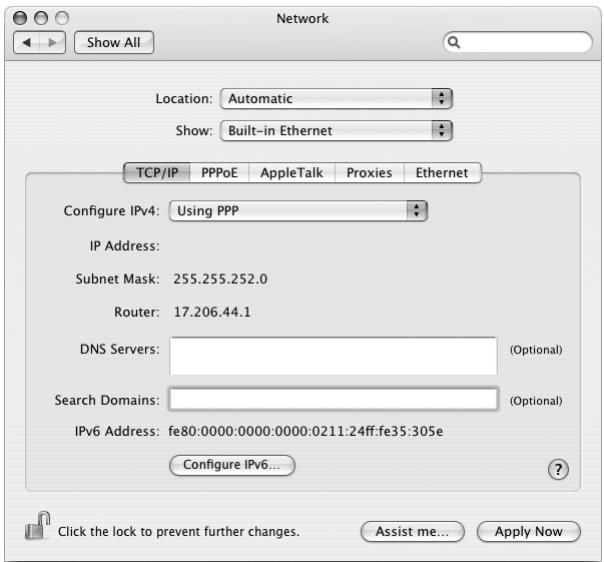Minimize the Network window
The width and height of the screenshot is (604, 562).
(x=41, y=18)
